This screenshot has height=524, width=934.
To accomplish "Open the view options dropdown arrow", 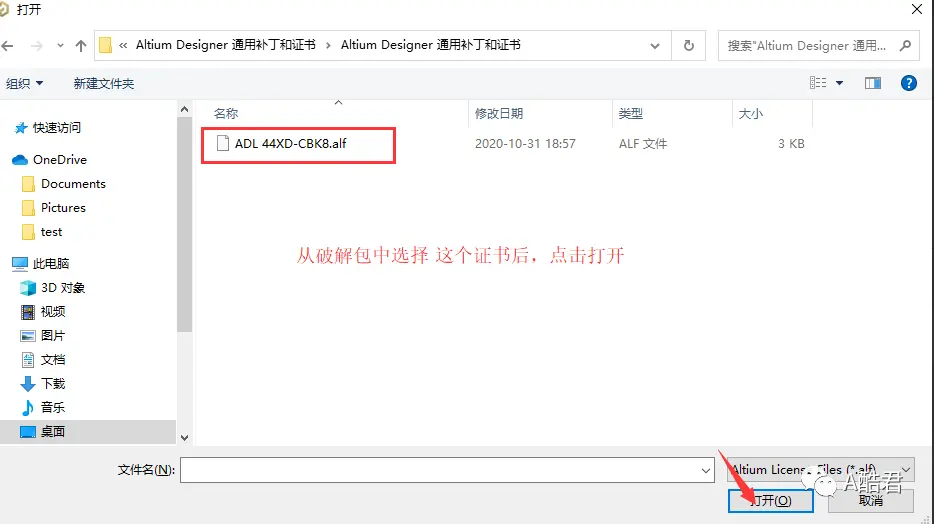I will tap(839, 83).
